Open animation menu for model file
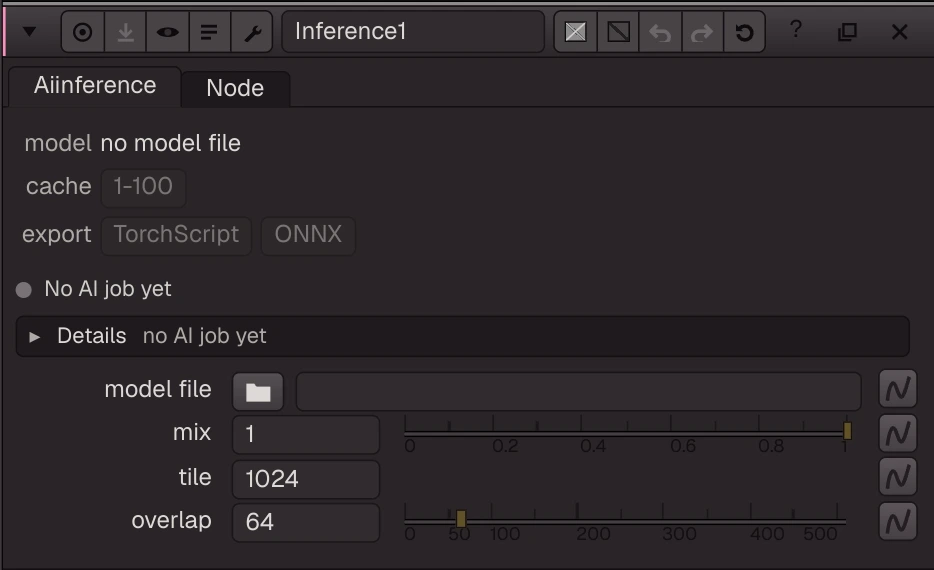 tap(898, 389)
